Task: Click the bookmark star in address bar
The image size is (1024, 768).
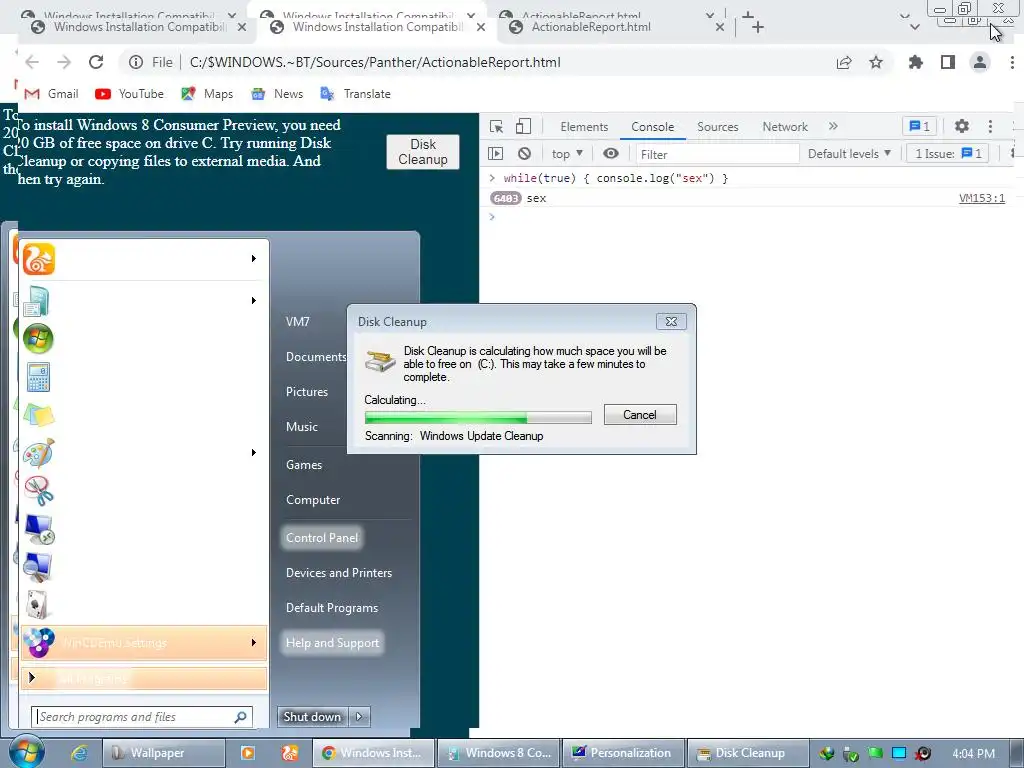Action: click(x=876, y=62)
